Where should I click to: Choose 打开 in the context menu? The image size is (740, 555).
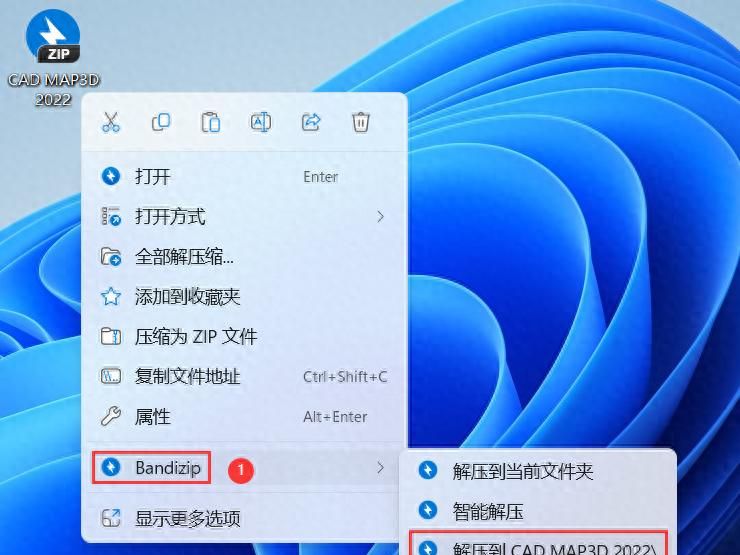point(244,177)
